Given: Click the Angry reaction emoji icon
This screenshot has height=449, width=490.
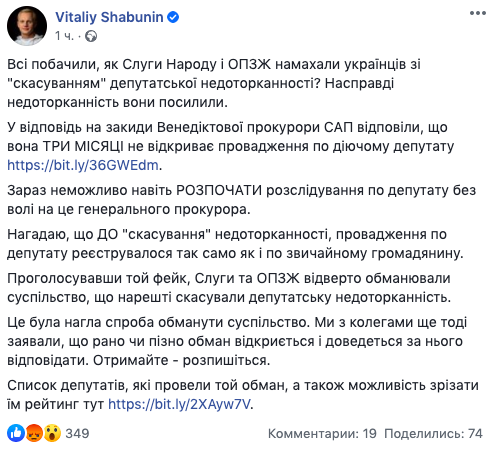Looking at the screenshot, I should (34, 433).
